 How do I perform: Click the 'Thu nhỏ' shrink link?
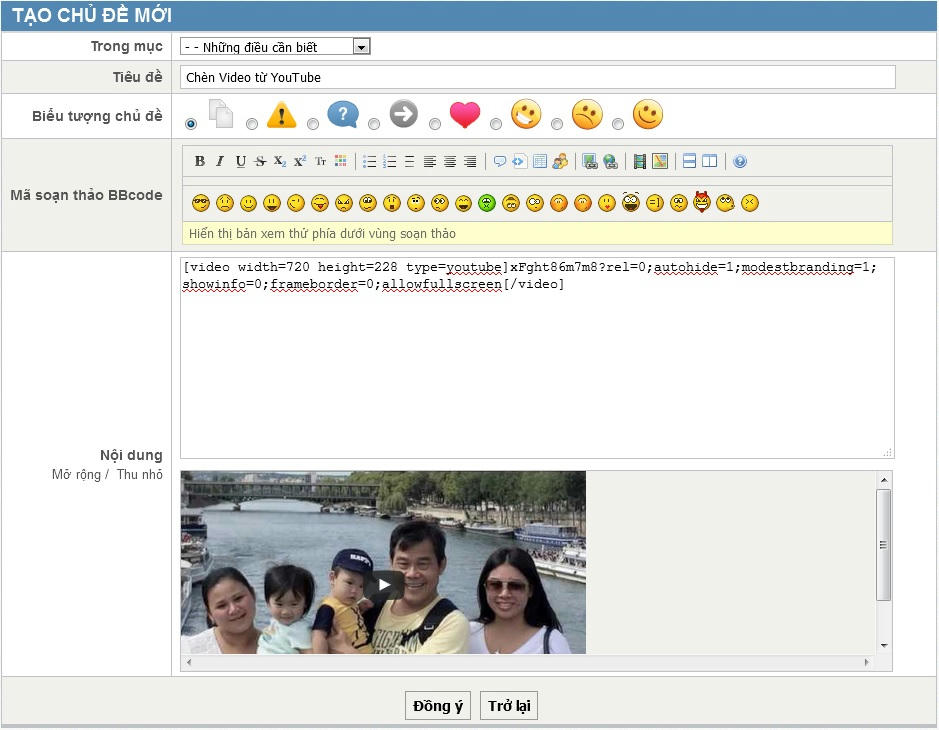coord(140,474)
